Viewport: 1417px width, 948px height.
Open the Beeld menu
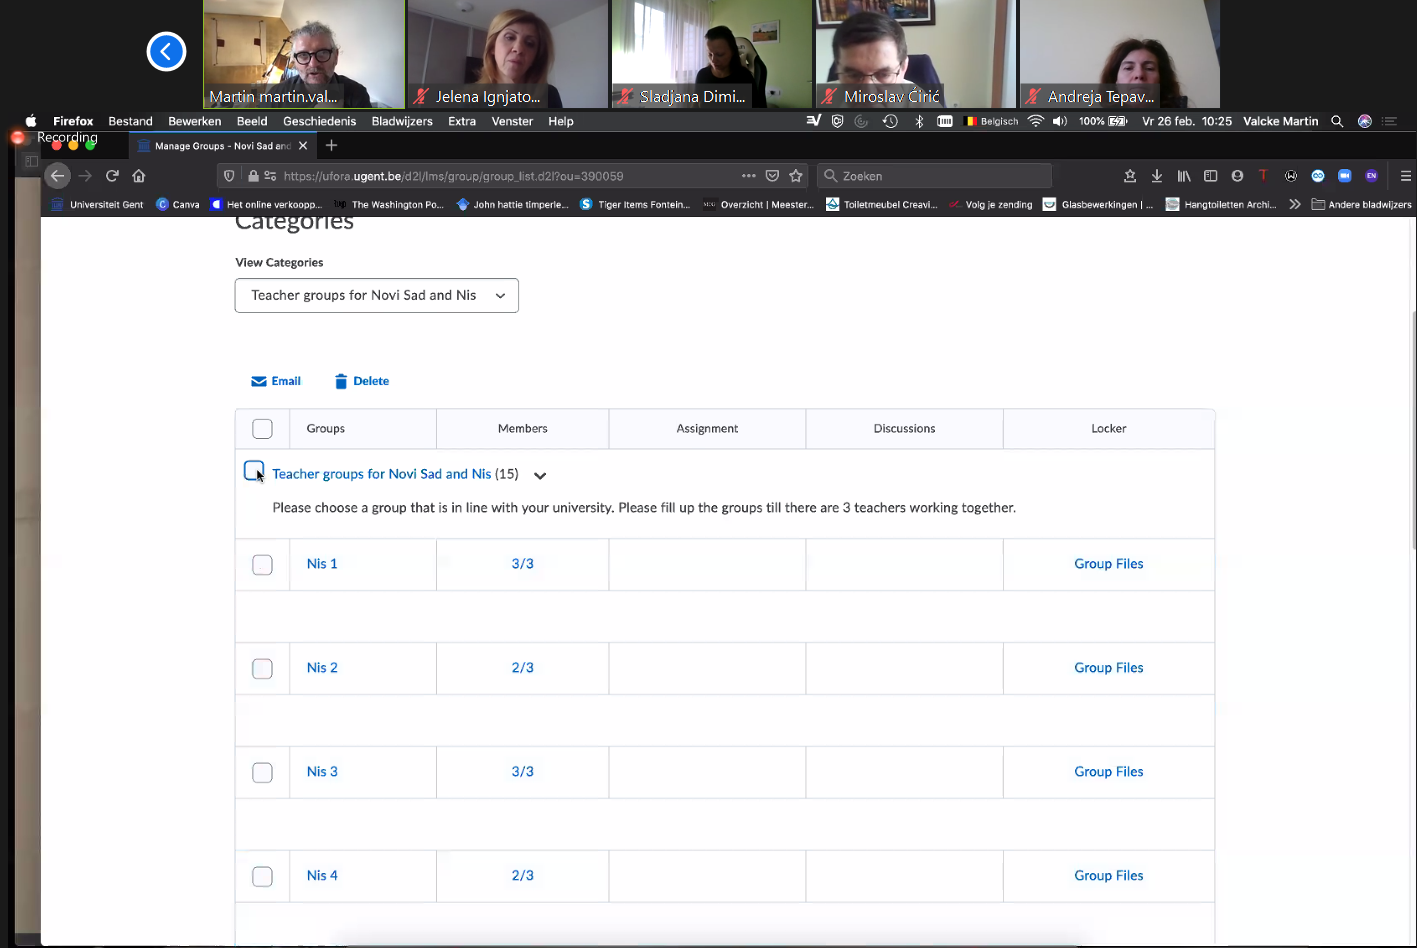coord(252,121)
